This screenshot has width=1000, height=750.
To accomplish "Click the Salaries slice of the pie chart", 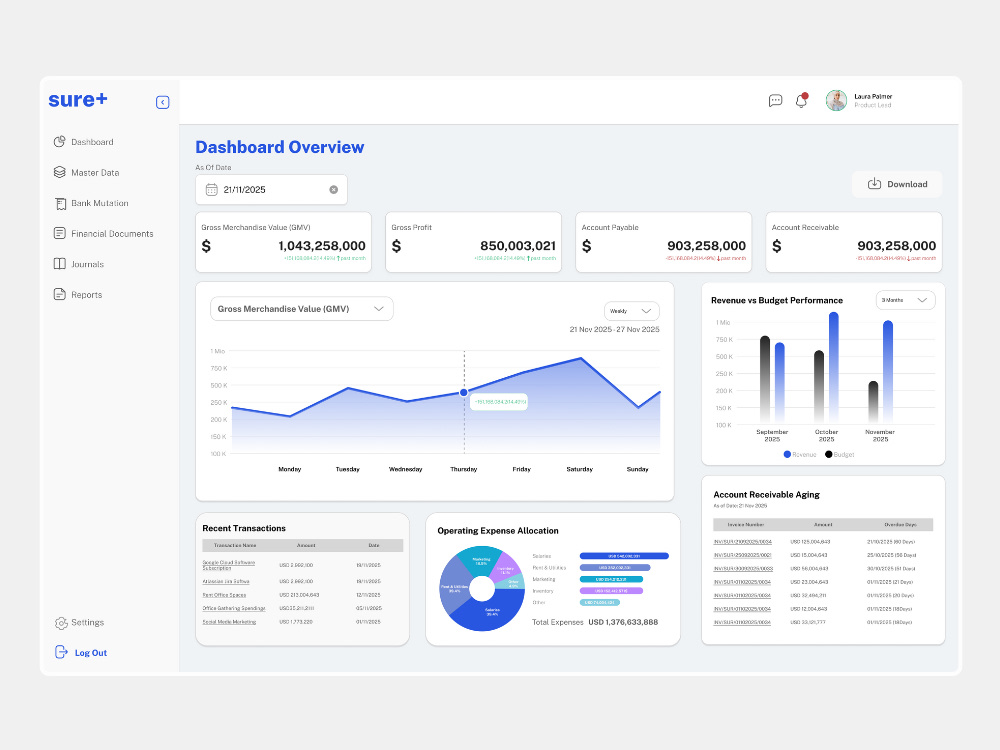I will point(492,612).
